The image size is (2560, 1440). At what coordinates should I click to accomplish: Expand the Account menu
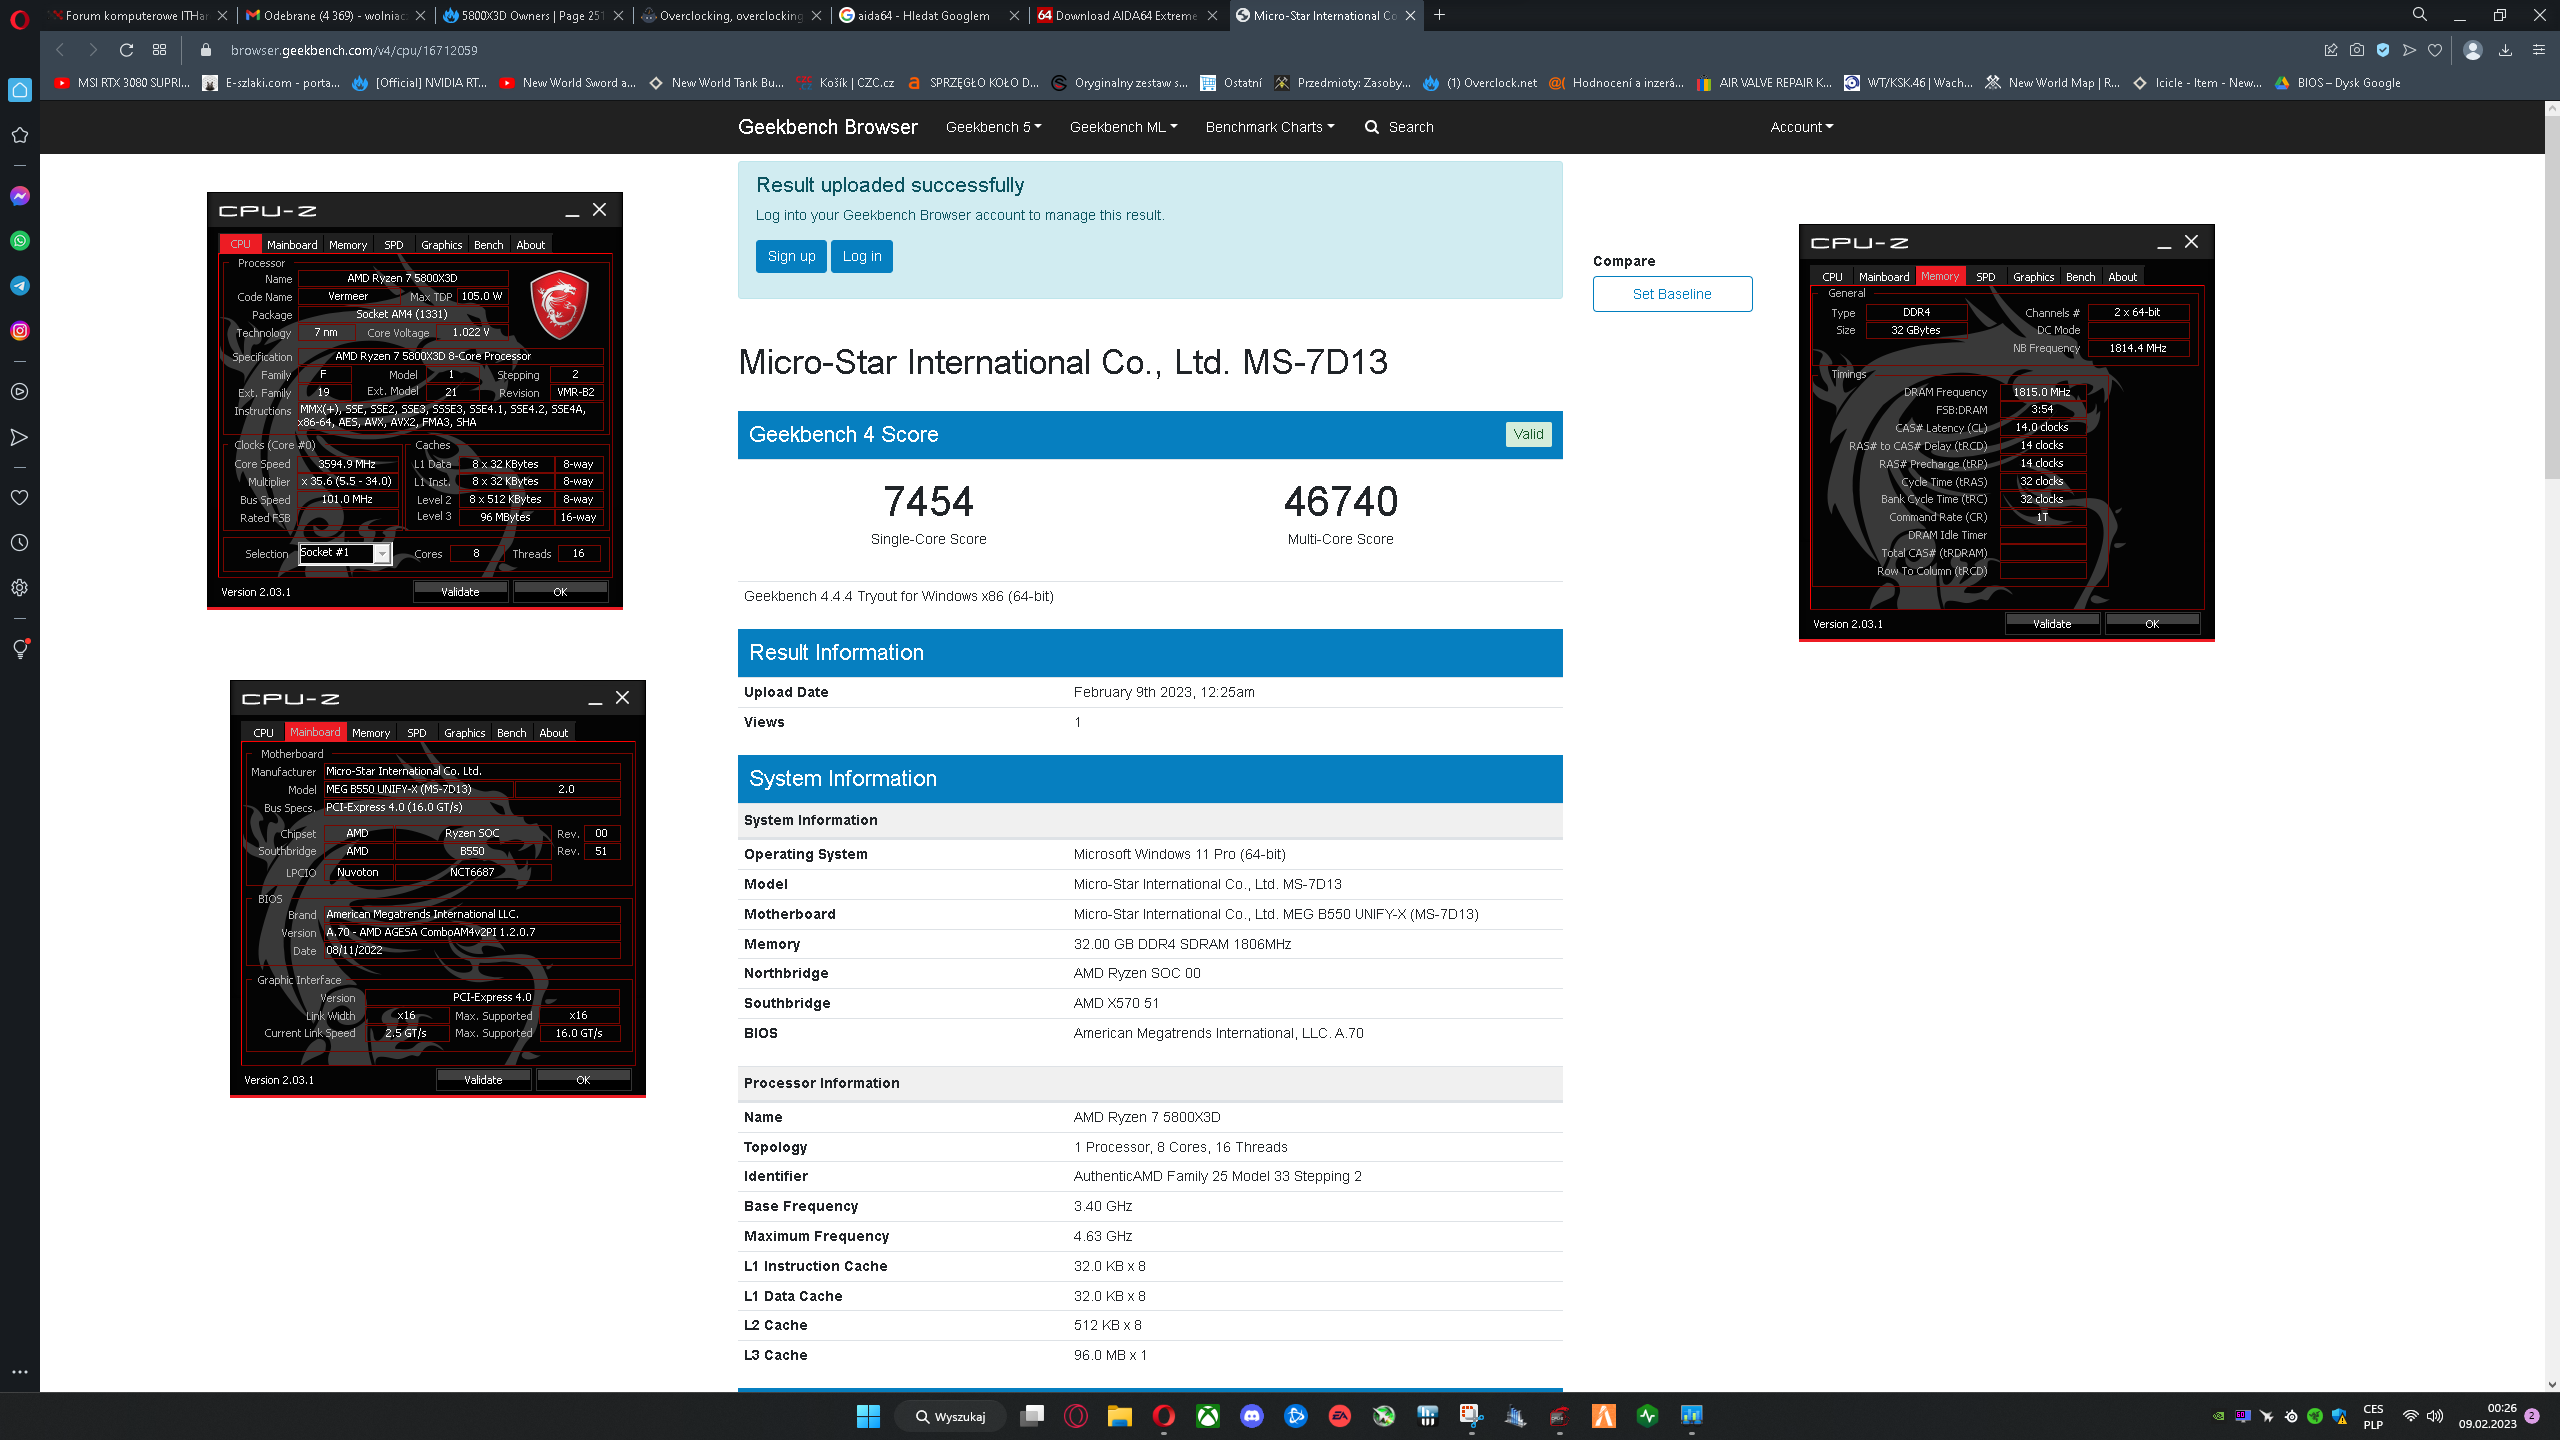pyautogui.click(x=1801, y=127)
